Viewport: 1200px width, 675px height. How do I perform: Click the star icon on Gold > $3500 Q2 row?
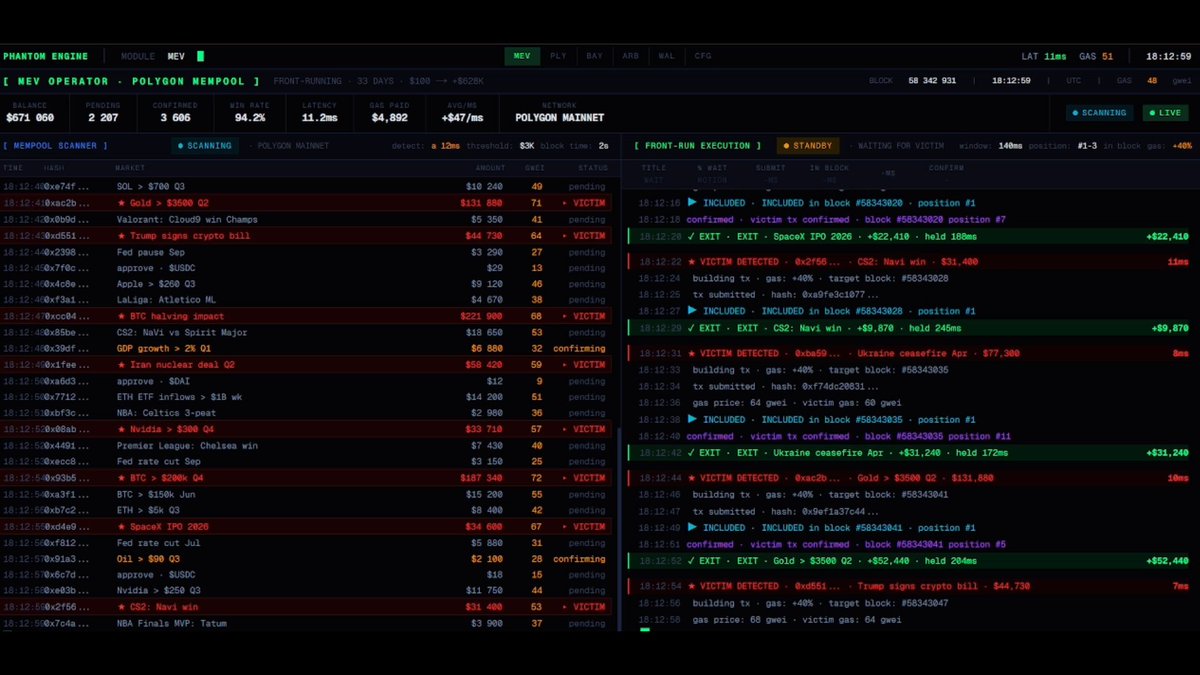click(122, 203)
